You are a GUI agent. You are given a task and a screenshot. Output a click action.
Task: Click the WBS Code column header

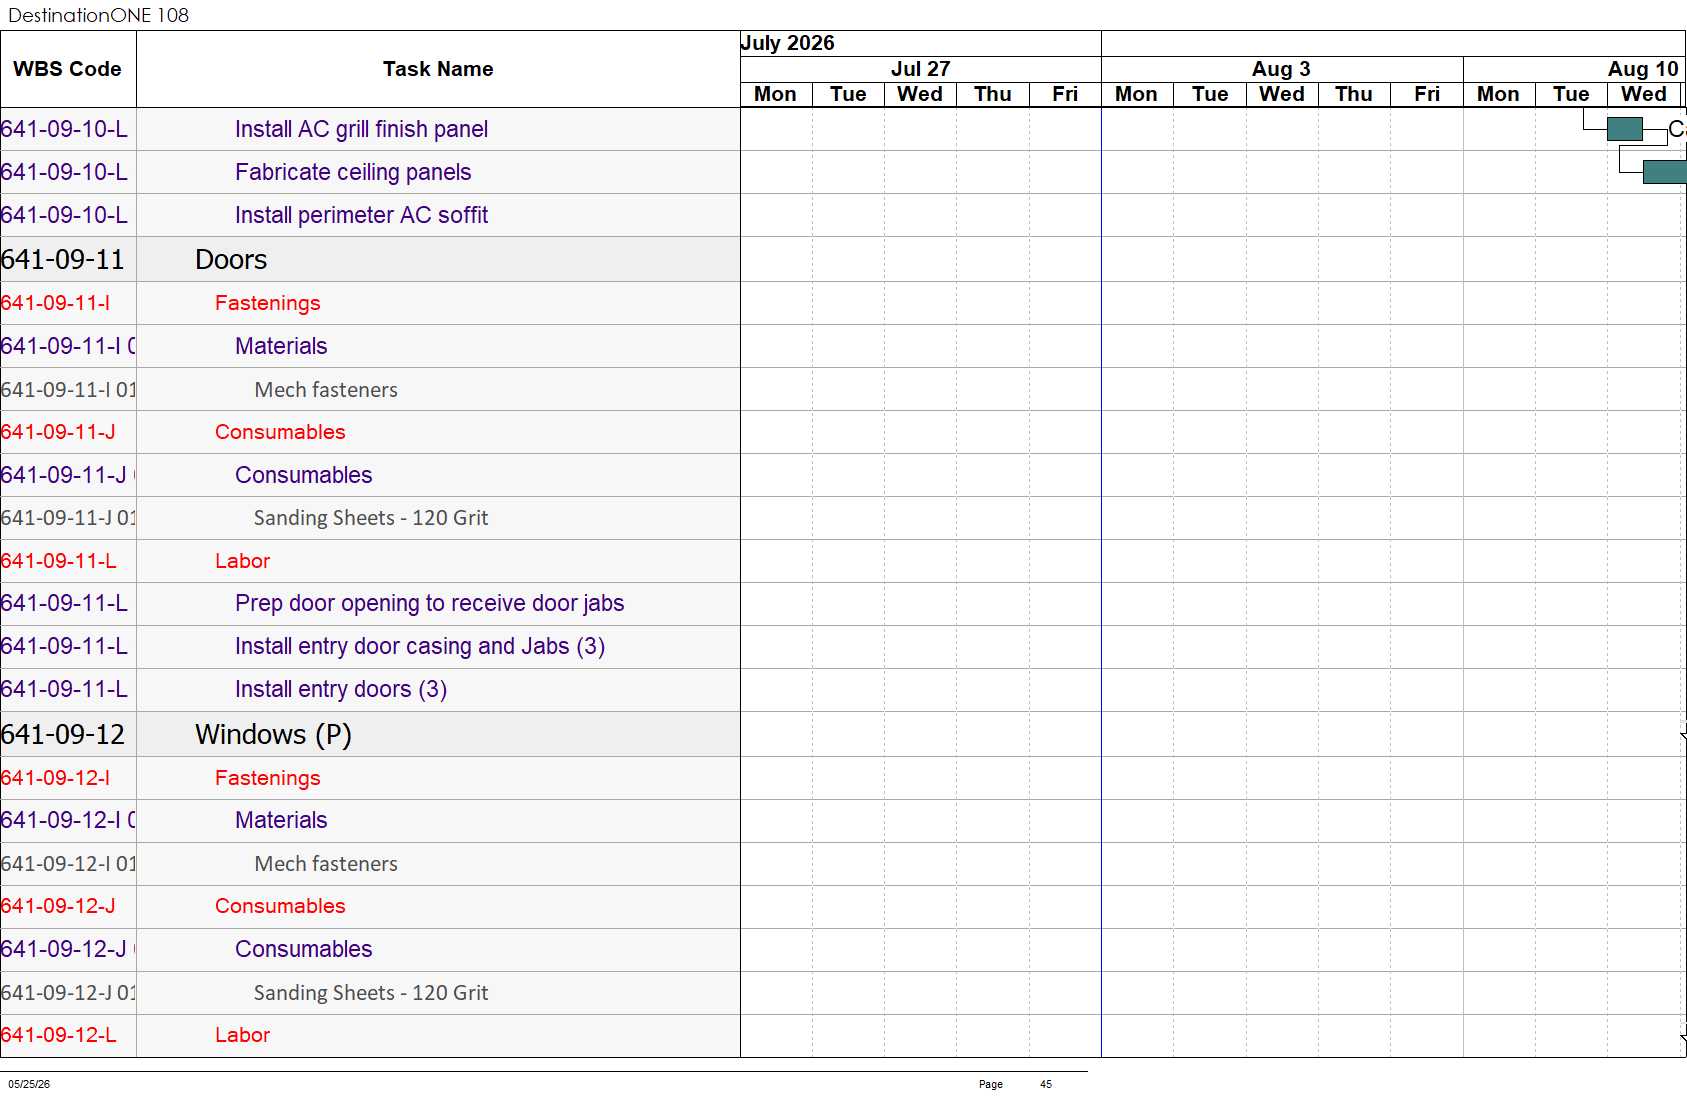tap(67, 69)
